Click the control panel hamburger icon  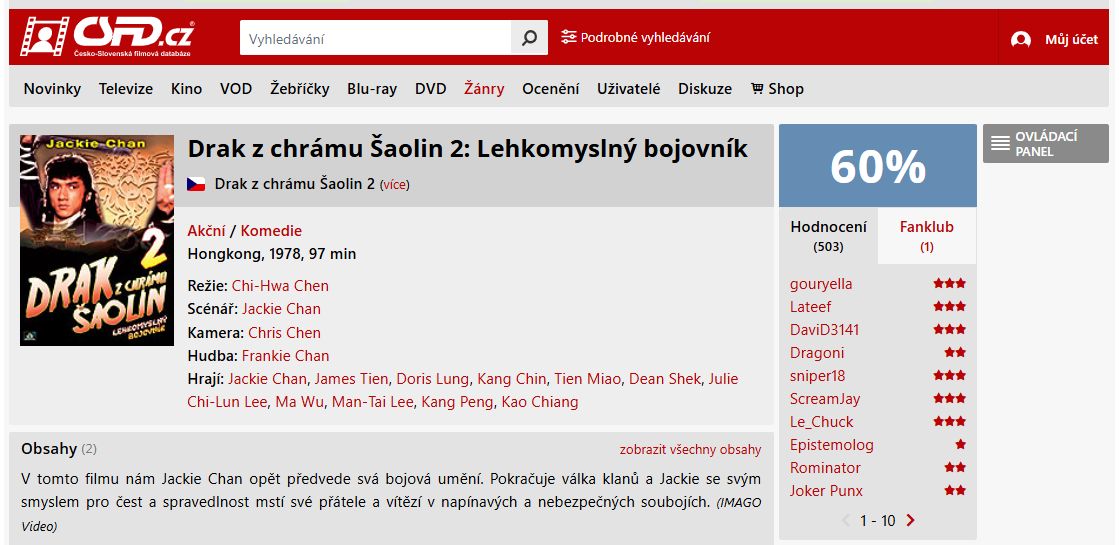coord(1001,143)
